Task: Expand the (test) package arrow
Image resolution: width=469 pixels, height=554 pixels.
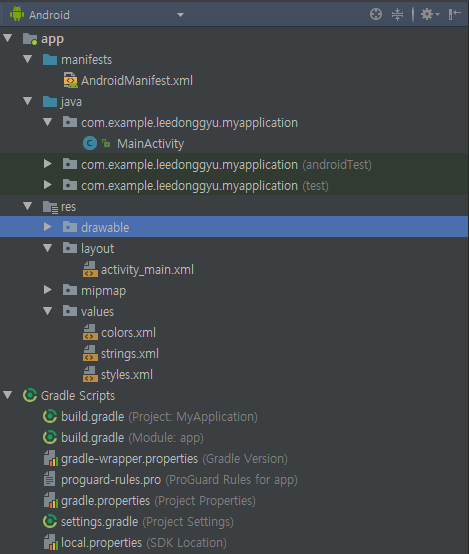Action: pos(47,185)
